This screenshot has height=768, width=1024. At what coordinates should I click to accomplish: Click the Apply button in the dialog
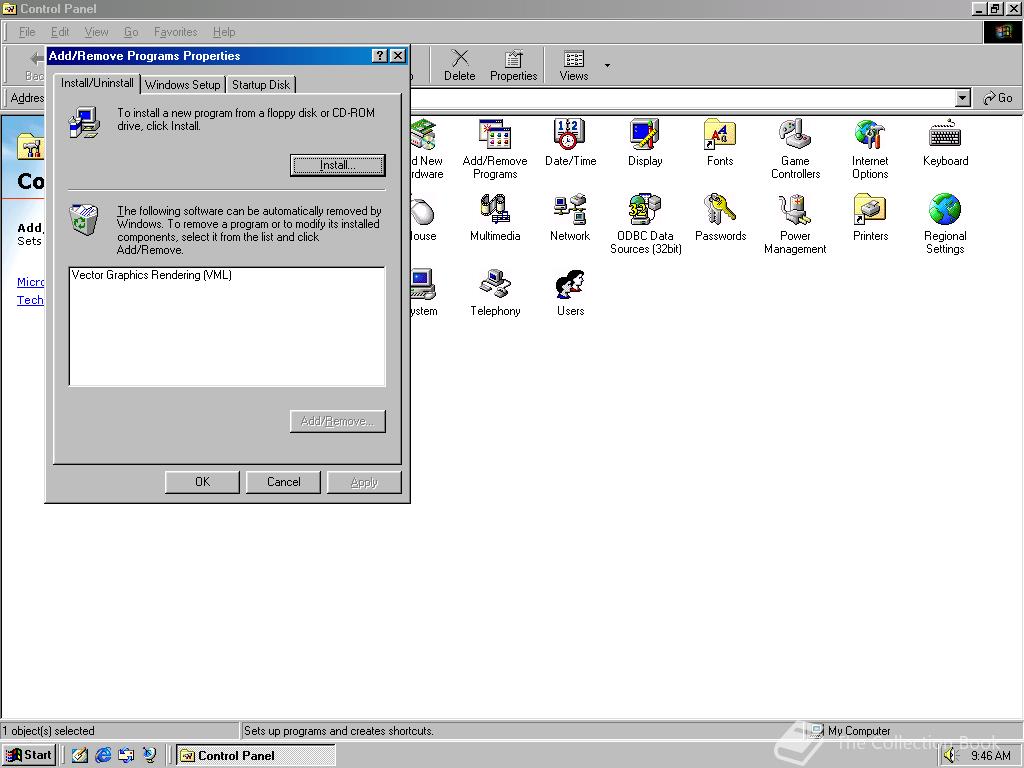[x=364, y=482]
